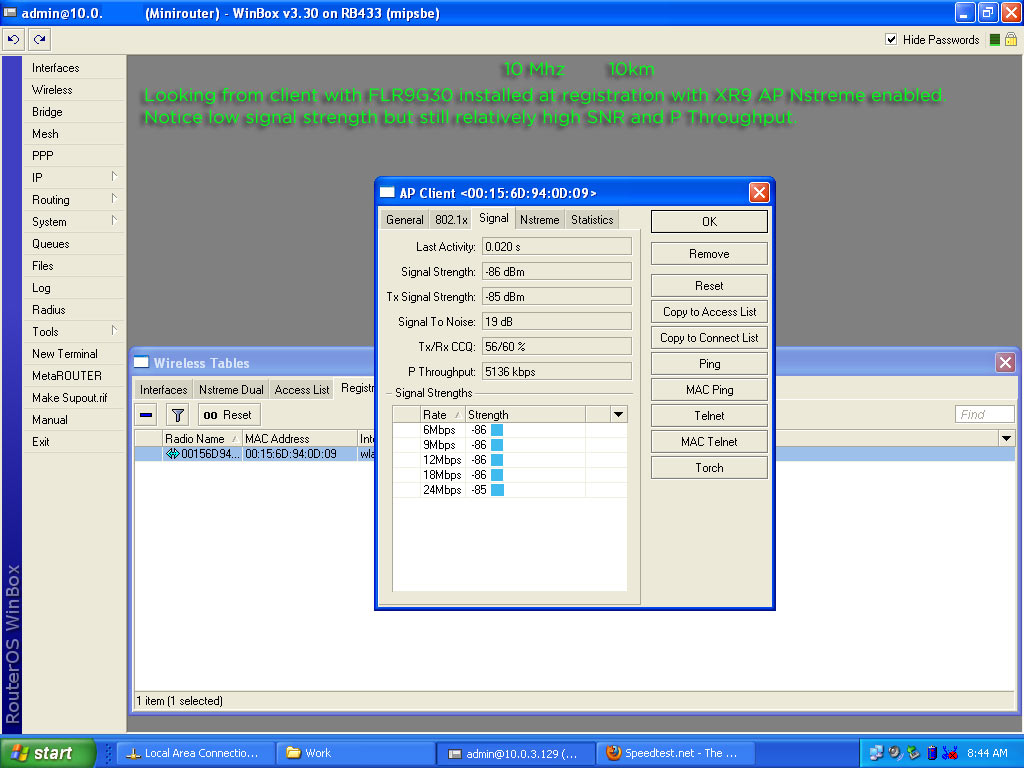
Task: Click the Find field in Wireless Tables
Action: click(x=984, y=415)
